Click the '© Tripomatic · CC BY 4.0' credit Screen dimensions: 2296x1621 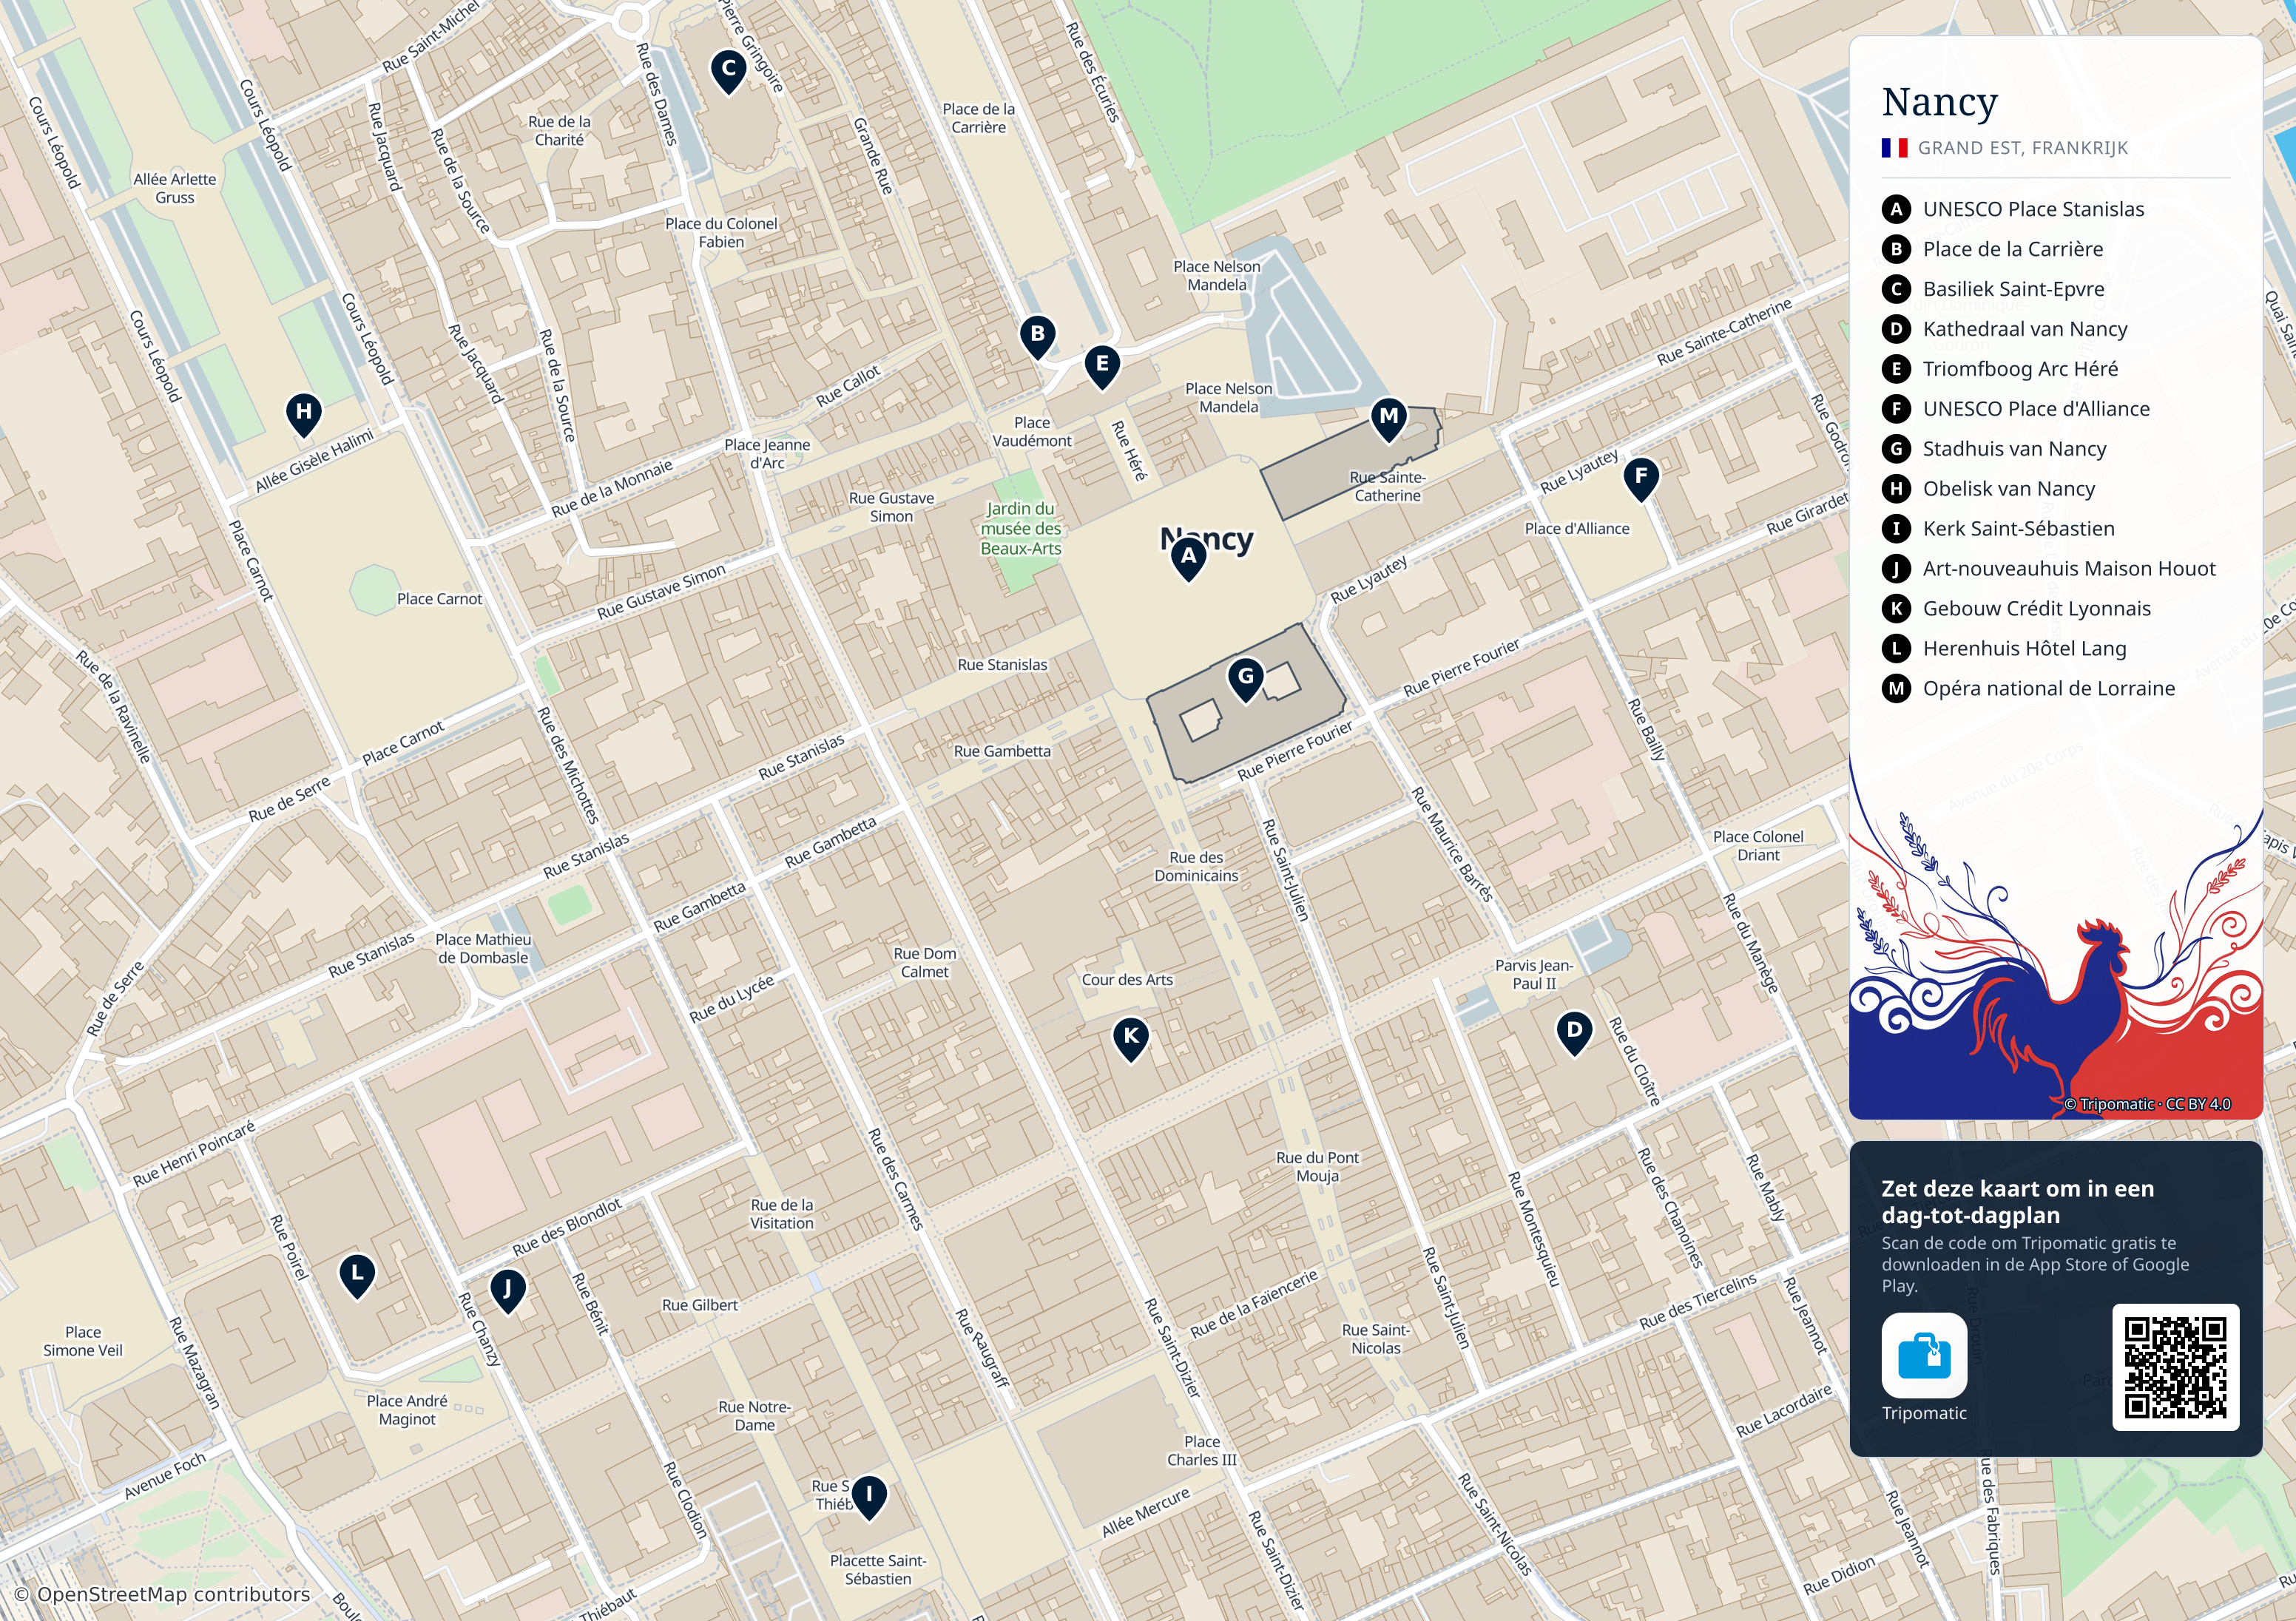click(x=2147, y=1104)
